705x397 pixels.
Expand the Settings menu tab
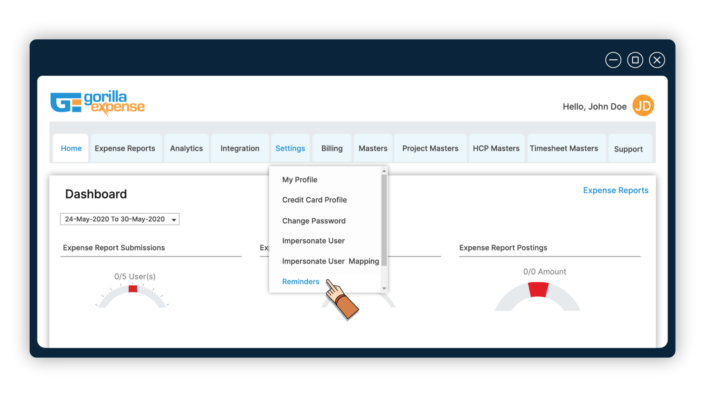click(290, 148)
